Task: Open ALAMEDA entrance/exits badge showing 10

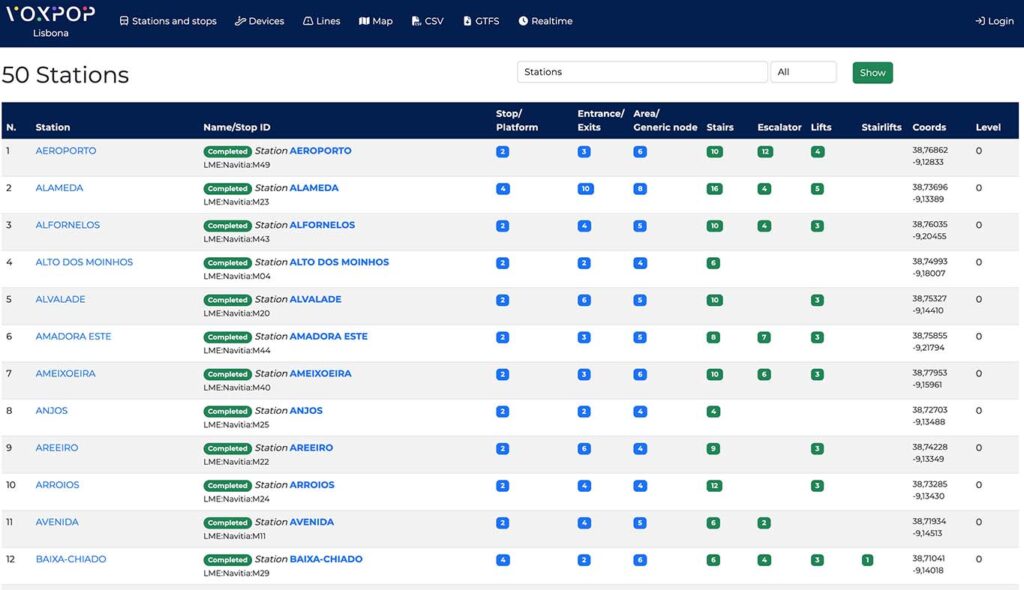Action: click(585, 189)
